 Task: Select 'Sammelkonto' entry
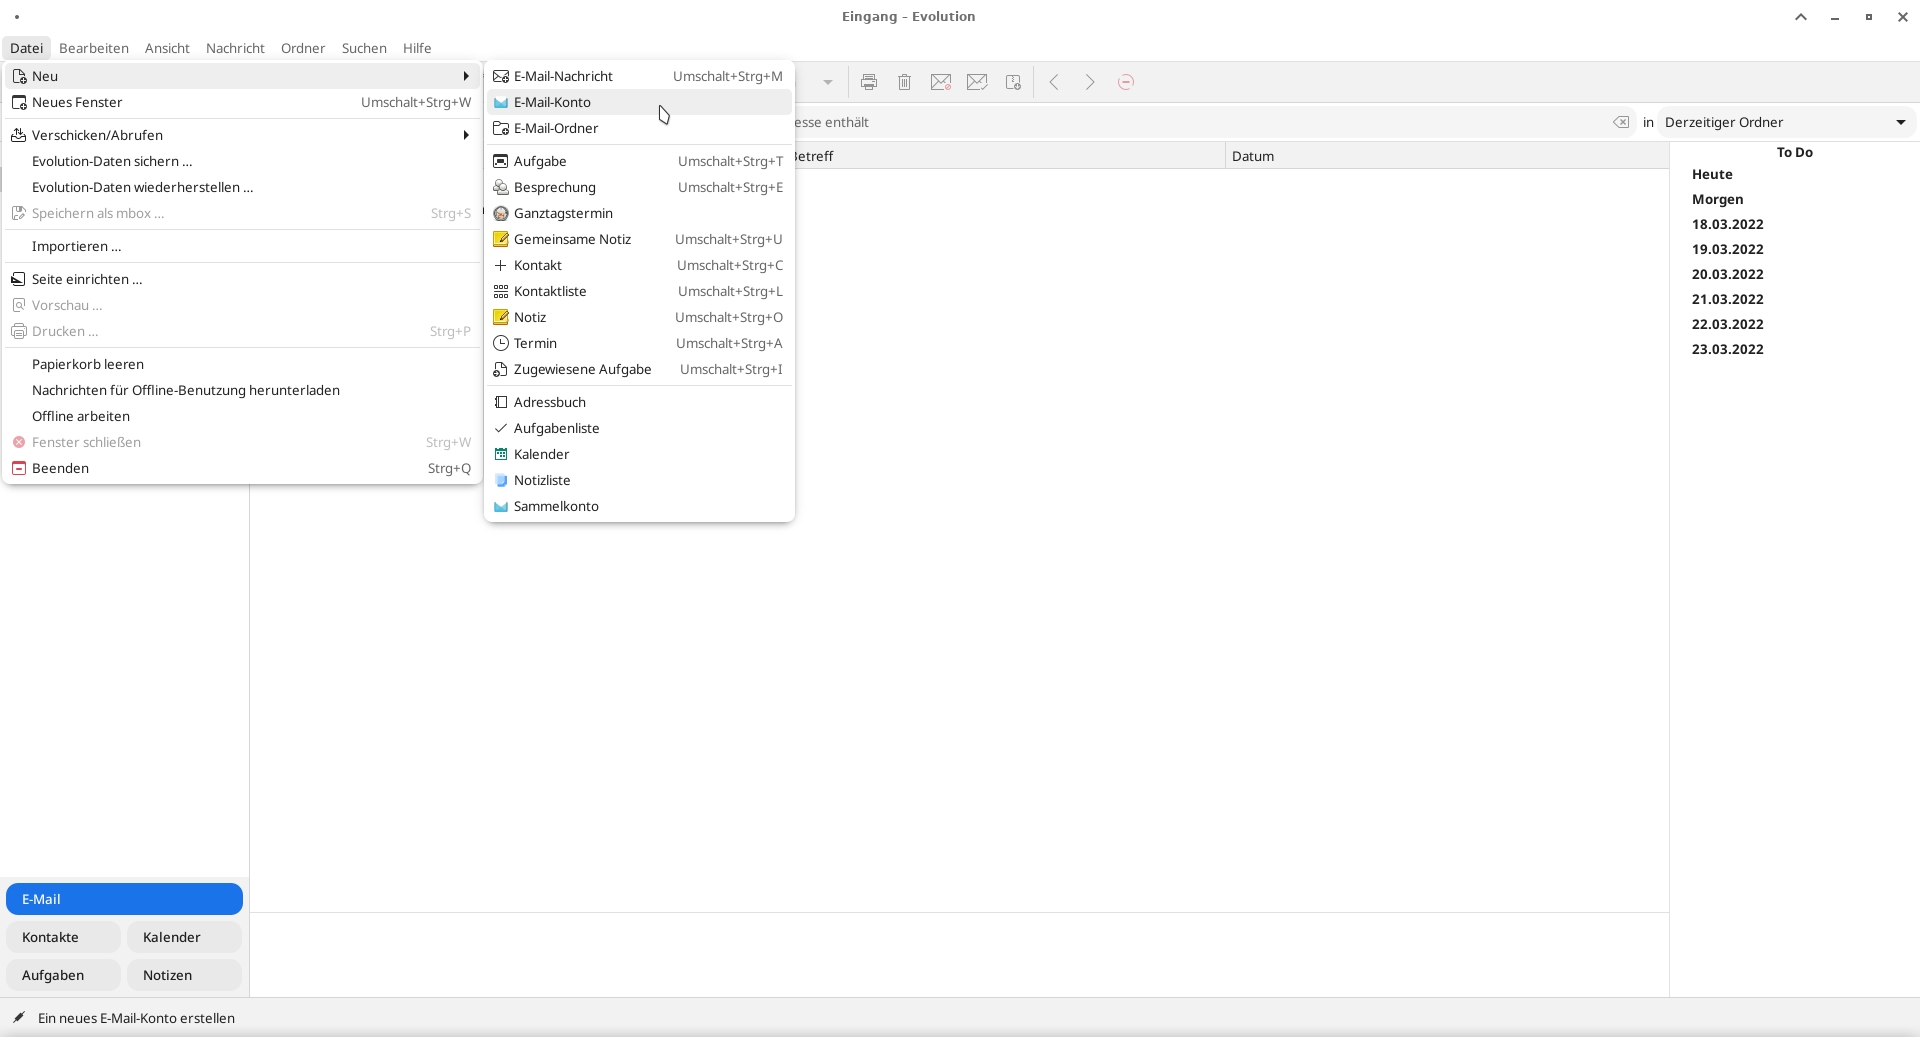[639, 506]
